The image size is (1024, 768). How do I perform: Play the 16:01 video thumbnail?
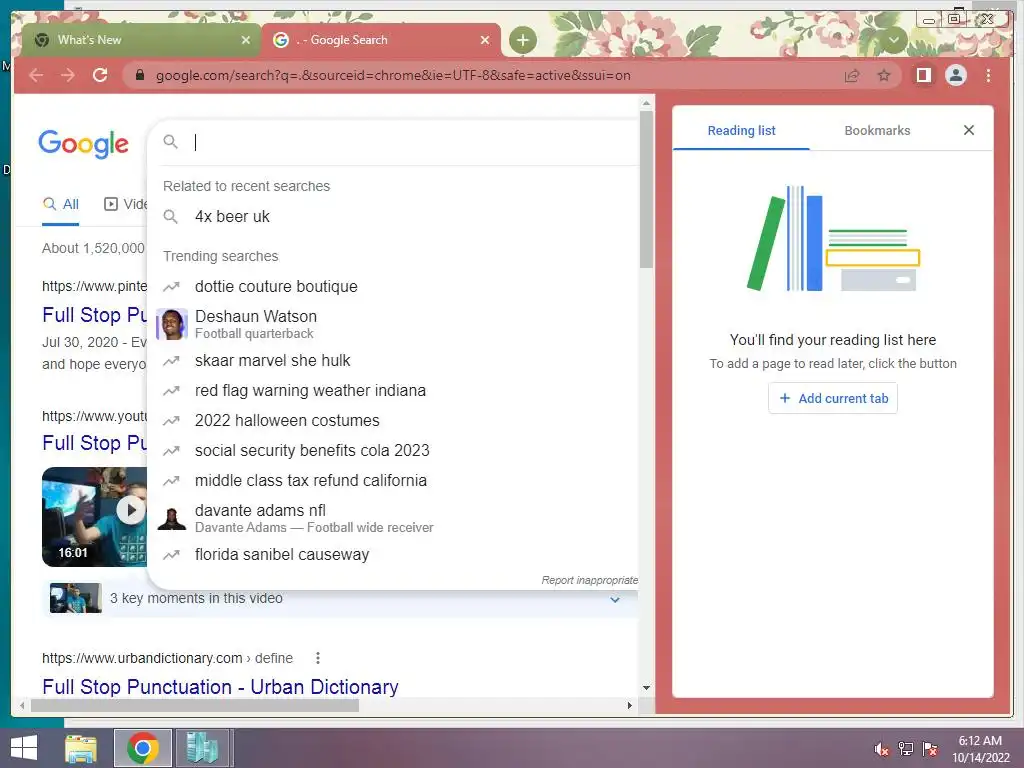(95, 517)
